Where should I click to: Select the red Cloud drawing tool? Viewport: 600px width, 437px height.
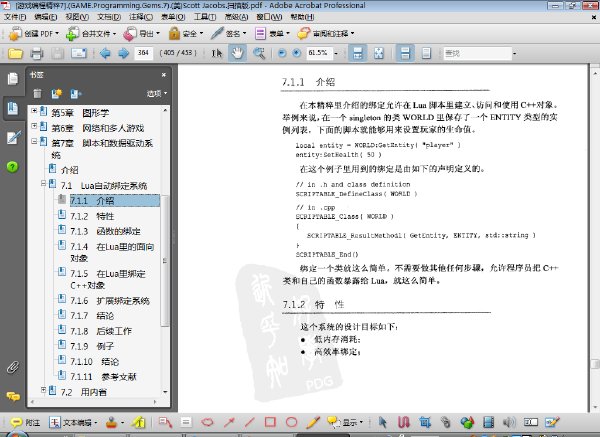coord(207,422)
